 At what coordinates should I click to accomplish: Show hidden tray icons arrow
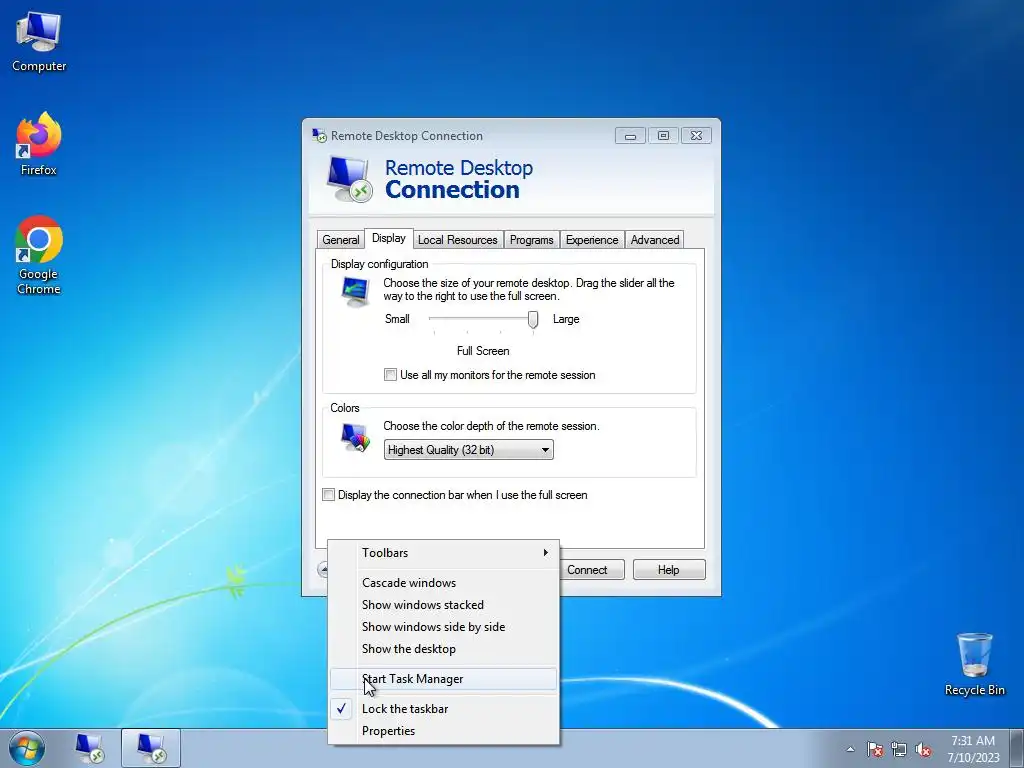coord(850,749)
